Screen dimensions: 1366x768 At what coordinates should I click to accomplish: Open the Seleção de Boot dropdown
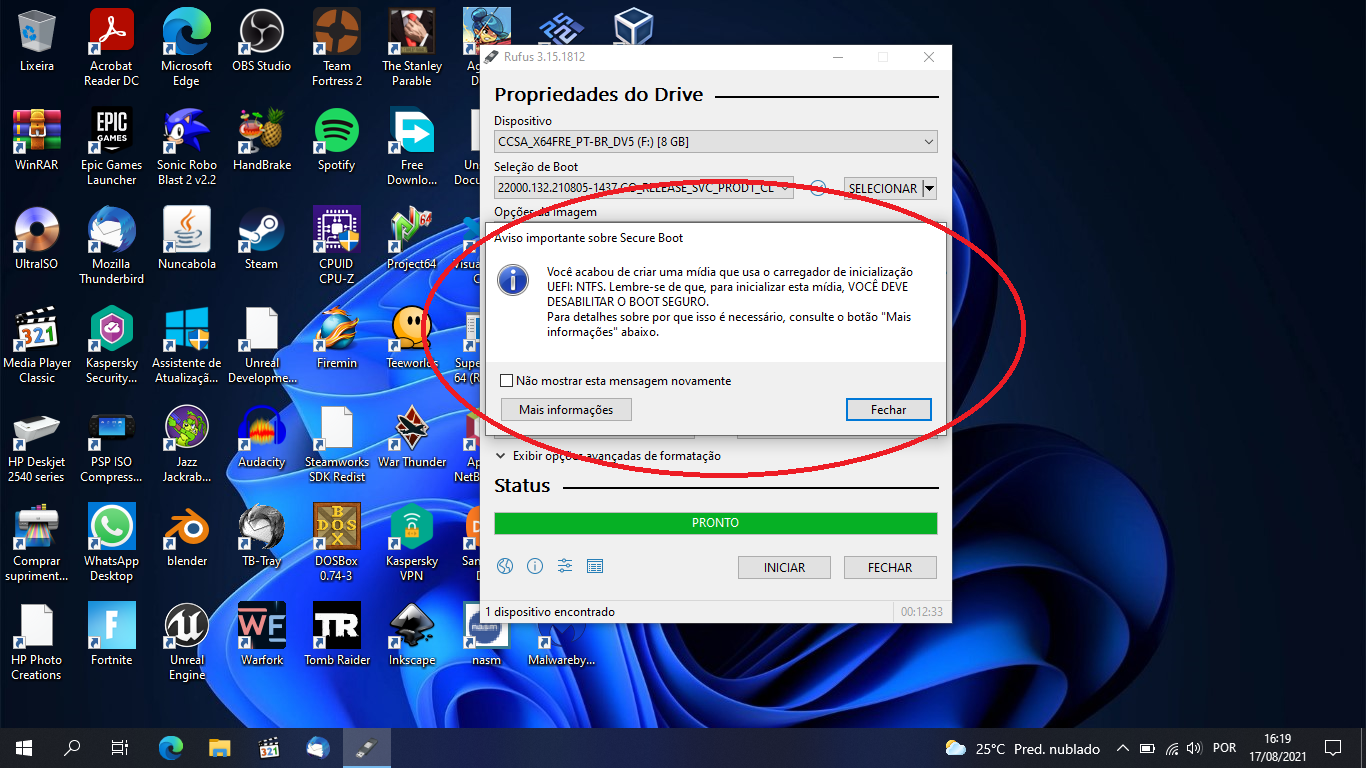click(644, 188)
